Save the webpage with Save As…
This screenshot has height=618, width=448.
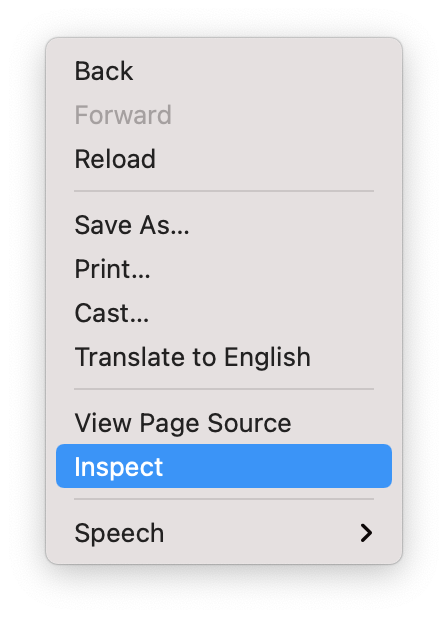coord(224,225)
